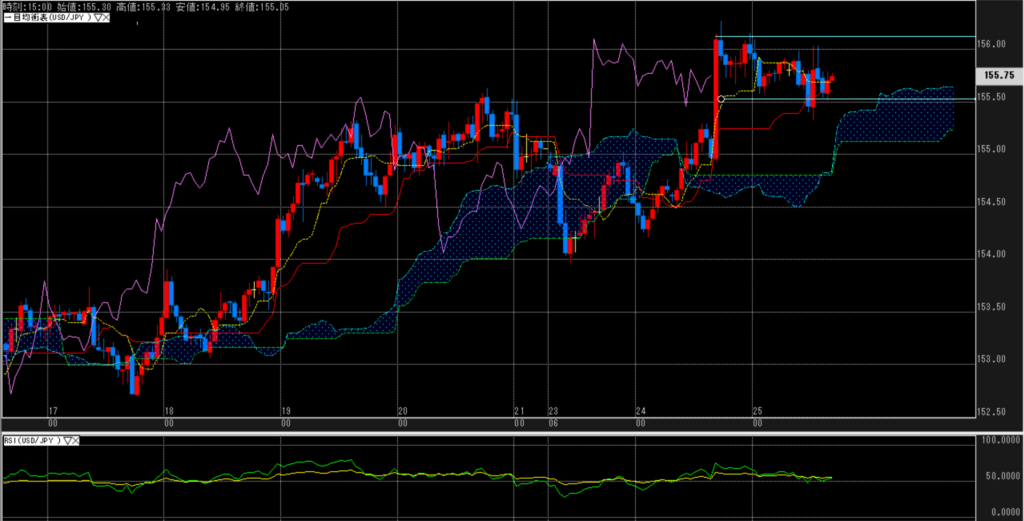Viewport: 1024px width, 521px height.
Task: Open the RSI indicator dropdown triangle
Action: click(x=68, y=440)
